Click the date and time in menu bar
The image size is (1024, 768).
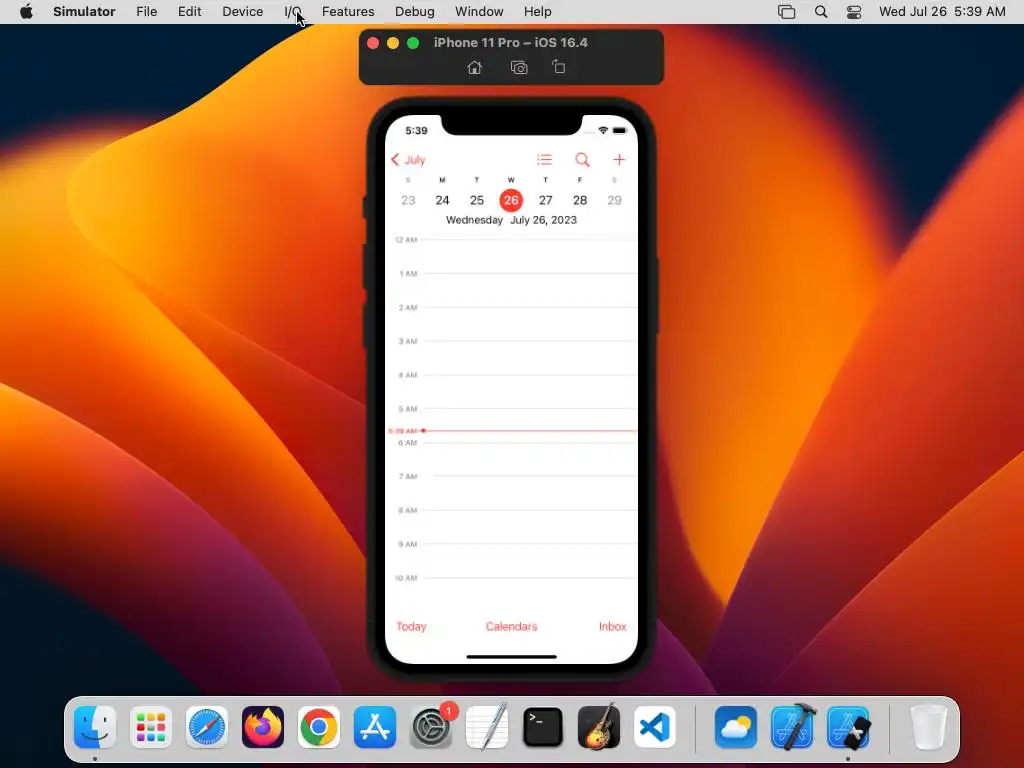pyautogui.click(x=942, y=12)
